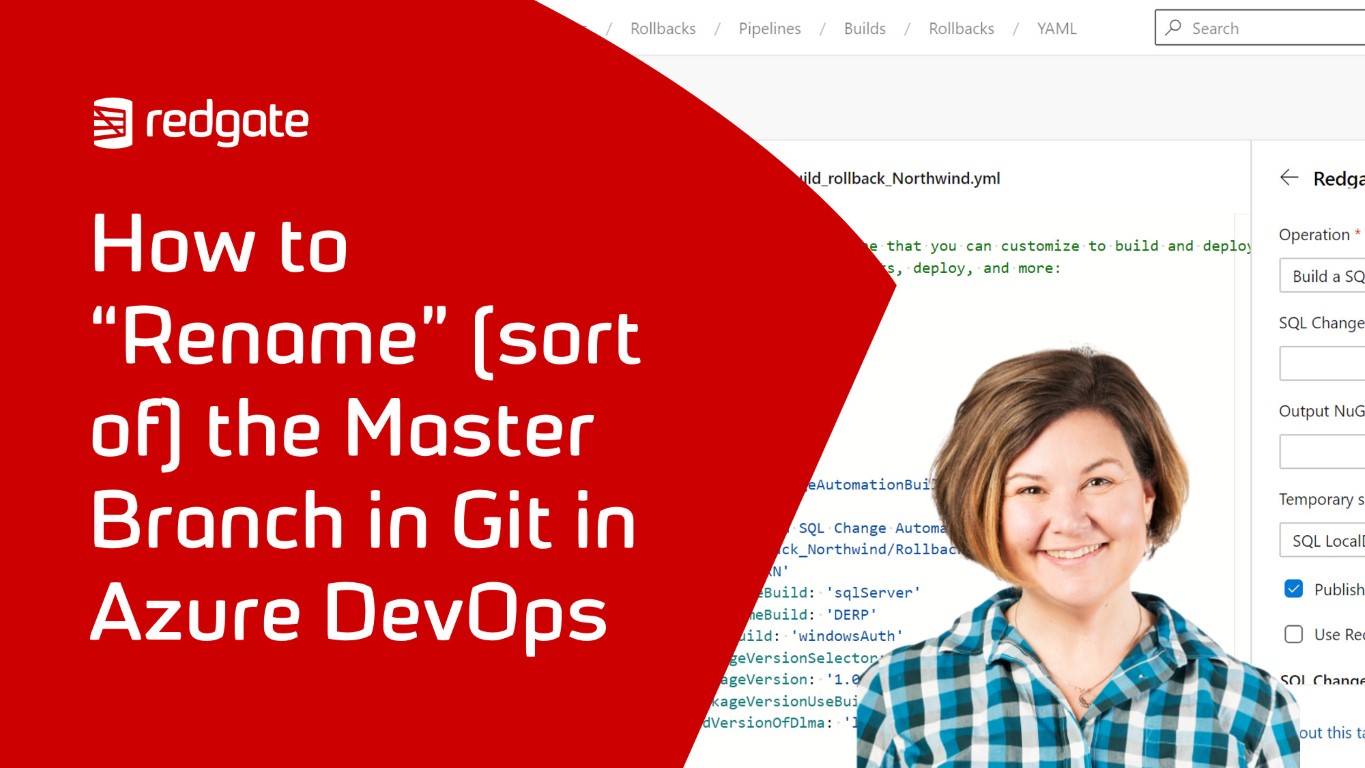Viewport: 1365px width, 768px height.
Task: Click the back arrow on the Redgate task panel
Action: (1290, 178)
